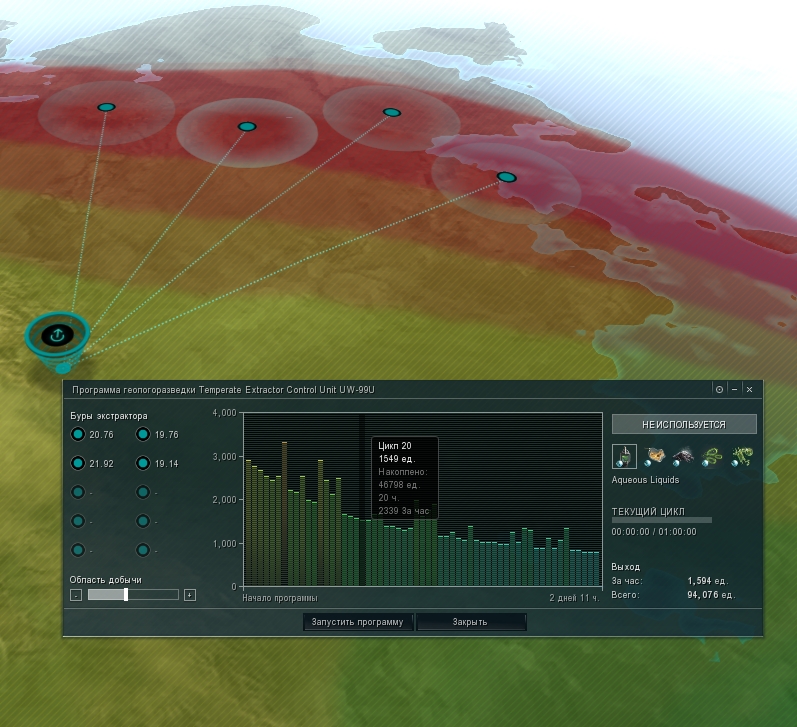797x727 pixels.
Task: Click the 'Буры экстрактора' section heading
Action: pos(109,416)
